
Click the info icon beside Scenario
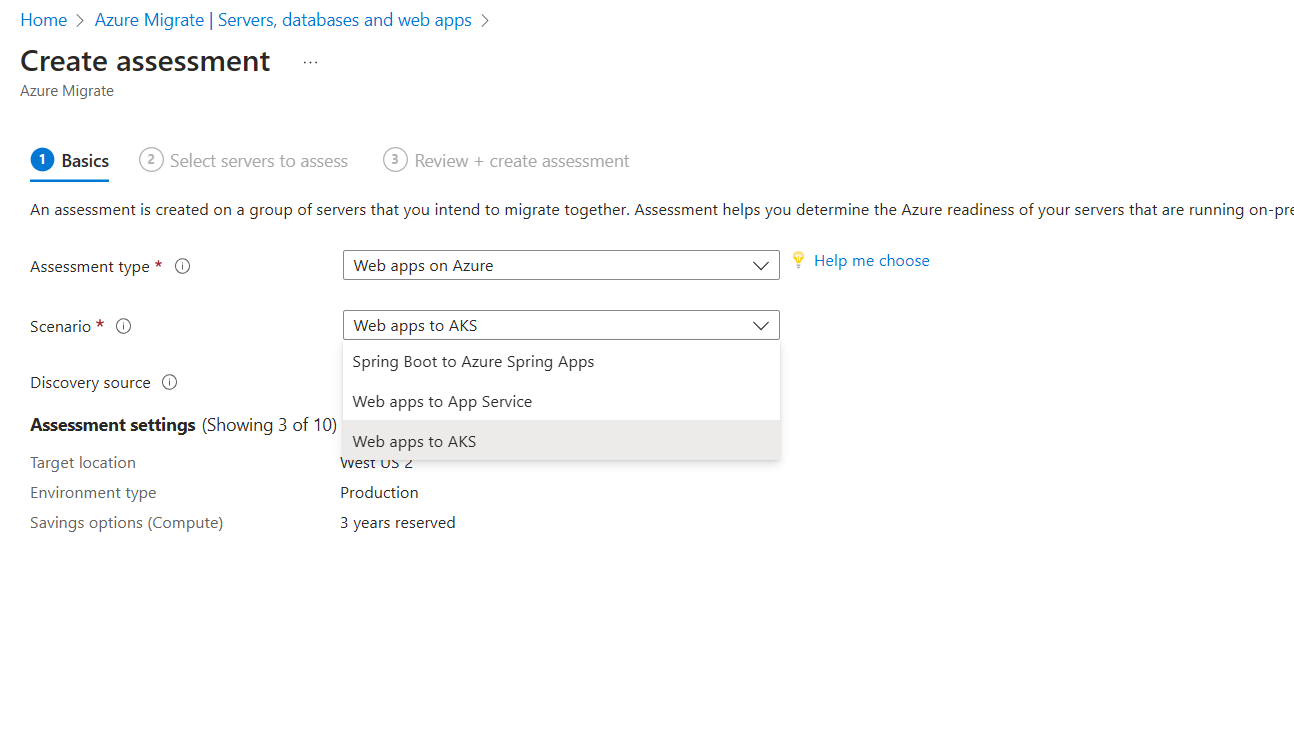[123, 325]
